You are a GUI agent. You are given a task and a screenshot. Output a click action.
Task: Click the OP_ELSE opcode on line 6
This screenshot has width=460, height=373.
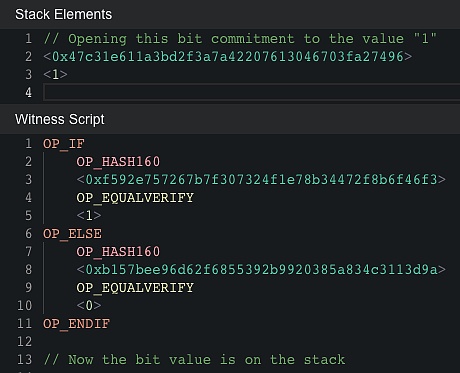click(x=72, y=234)
